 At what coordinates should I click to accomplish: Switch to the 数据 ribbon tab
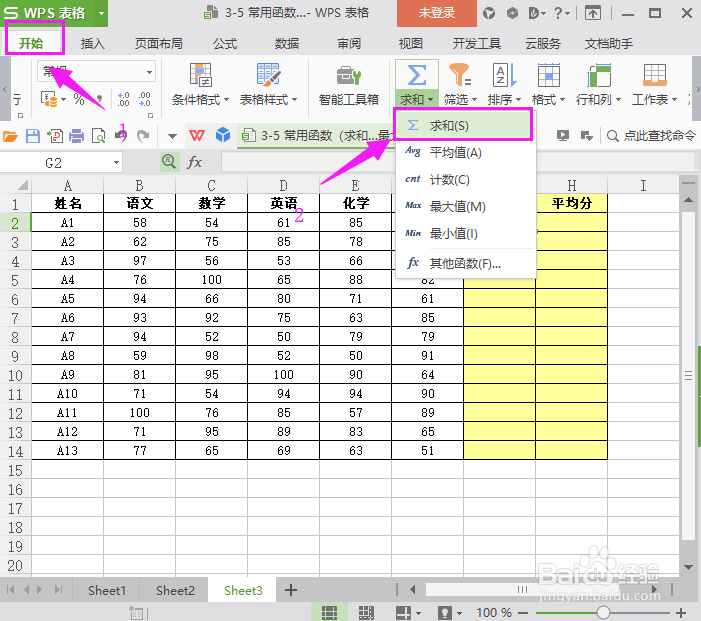click(x=287, y=43)
